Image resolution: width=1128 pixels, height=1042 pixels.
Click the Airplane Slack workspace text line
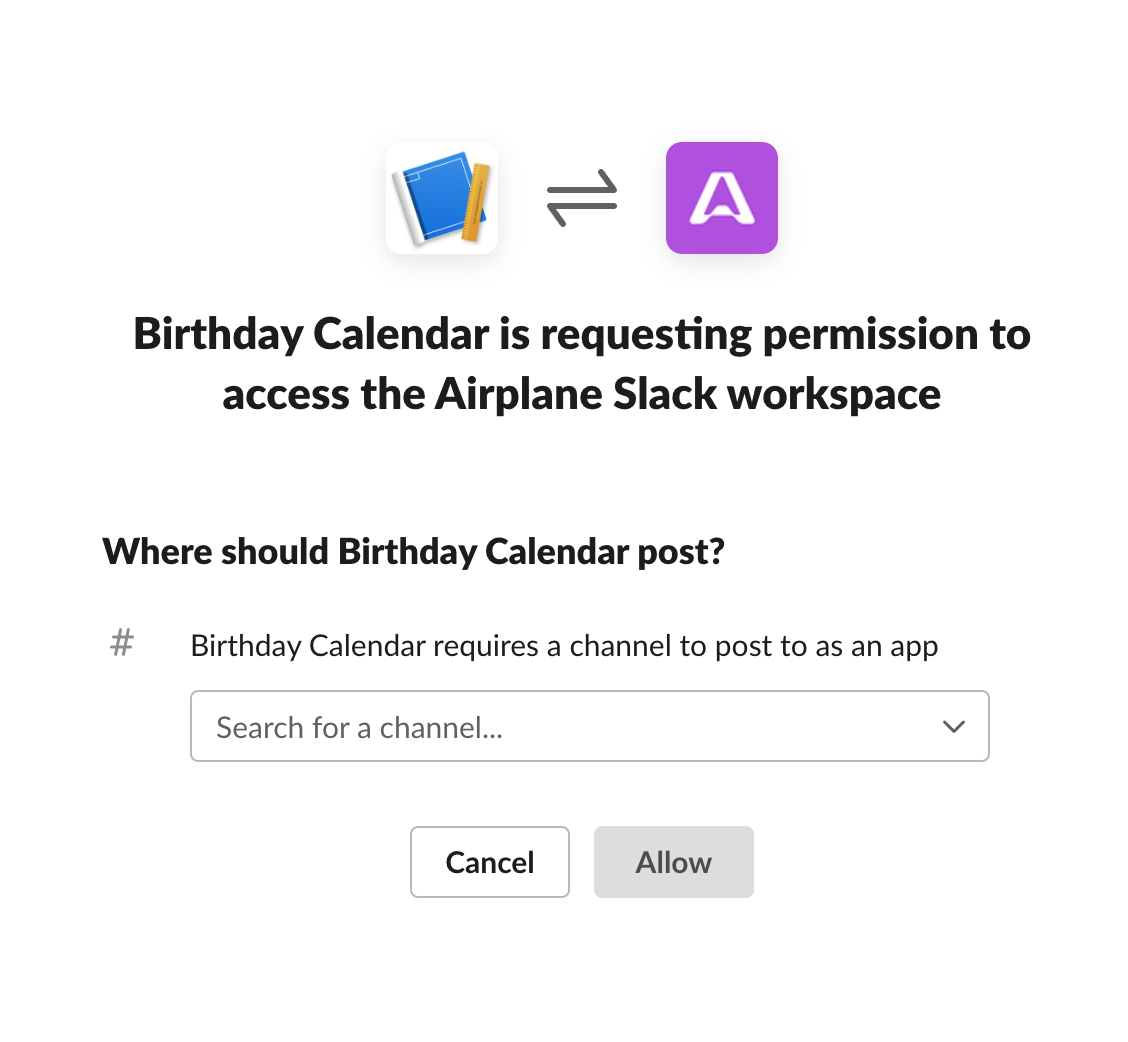coord(582,395)
